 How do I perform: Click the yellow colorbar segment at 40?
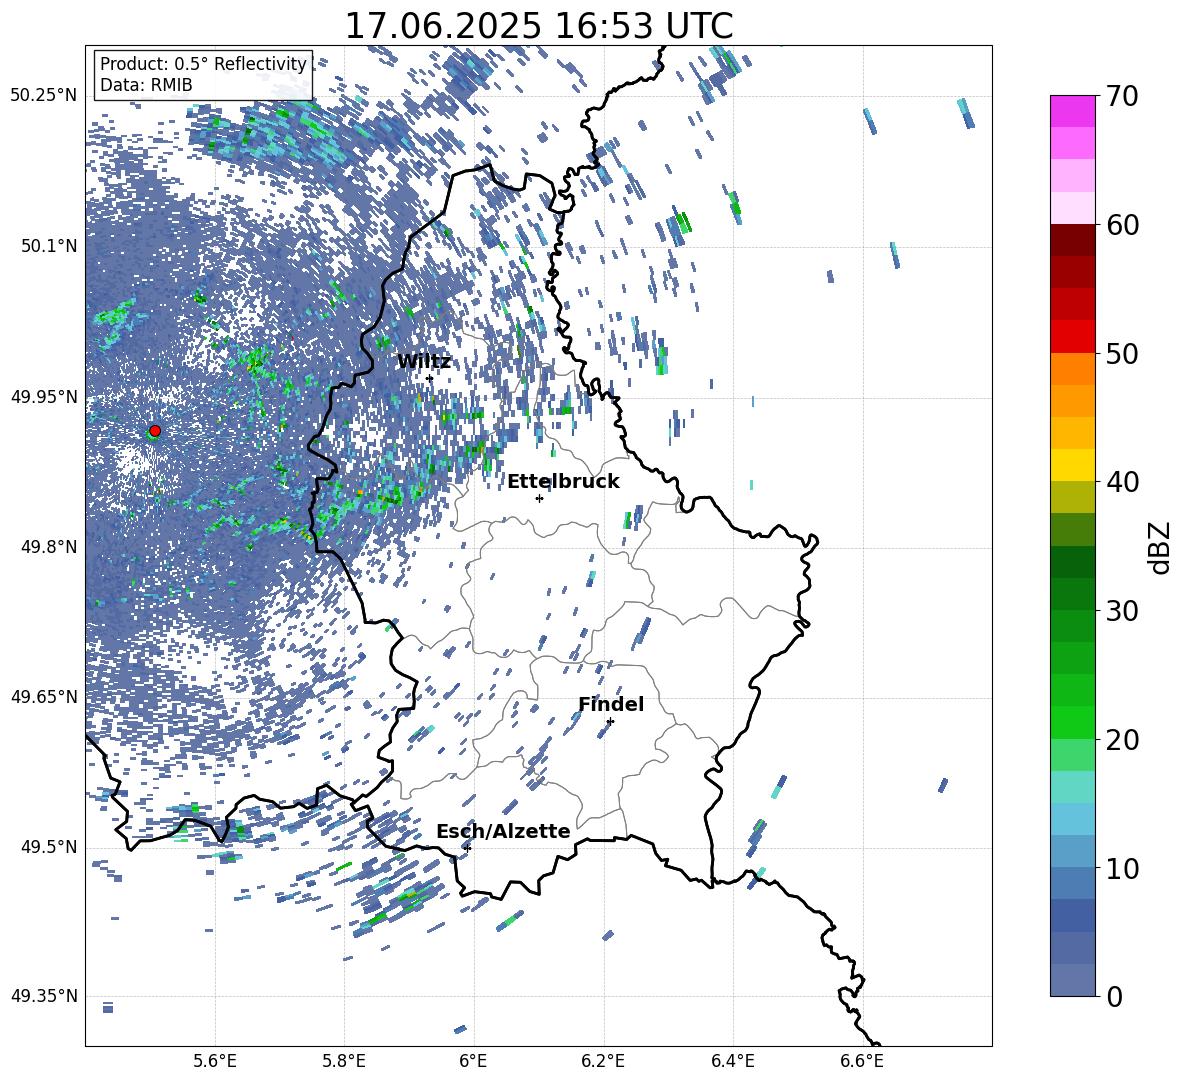pos(1073,465)
